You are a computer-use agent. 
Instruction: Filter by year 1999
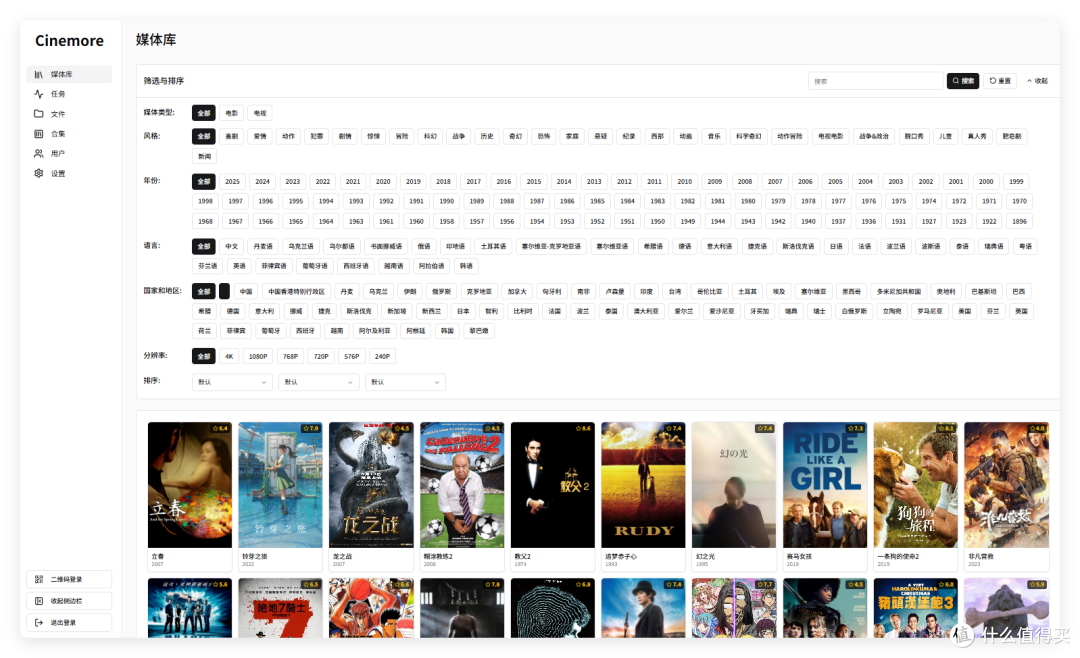[1016, 182]
